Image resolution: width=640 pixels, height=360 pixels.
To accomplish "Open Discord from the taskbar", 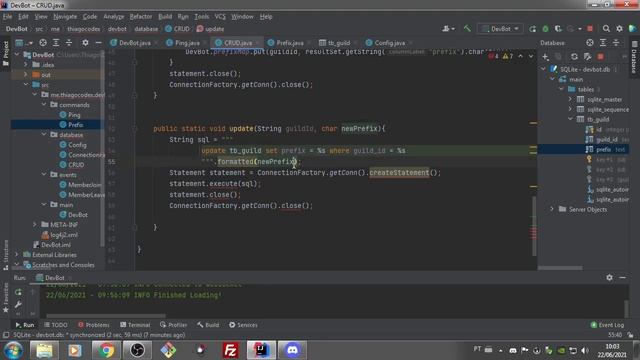I will tap(292, 350).
